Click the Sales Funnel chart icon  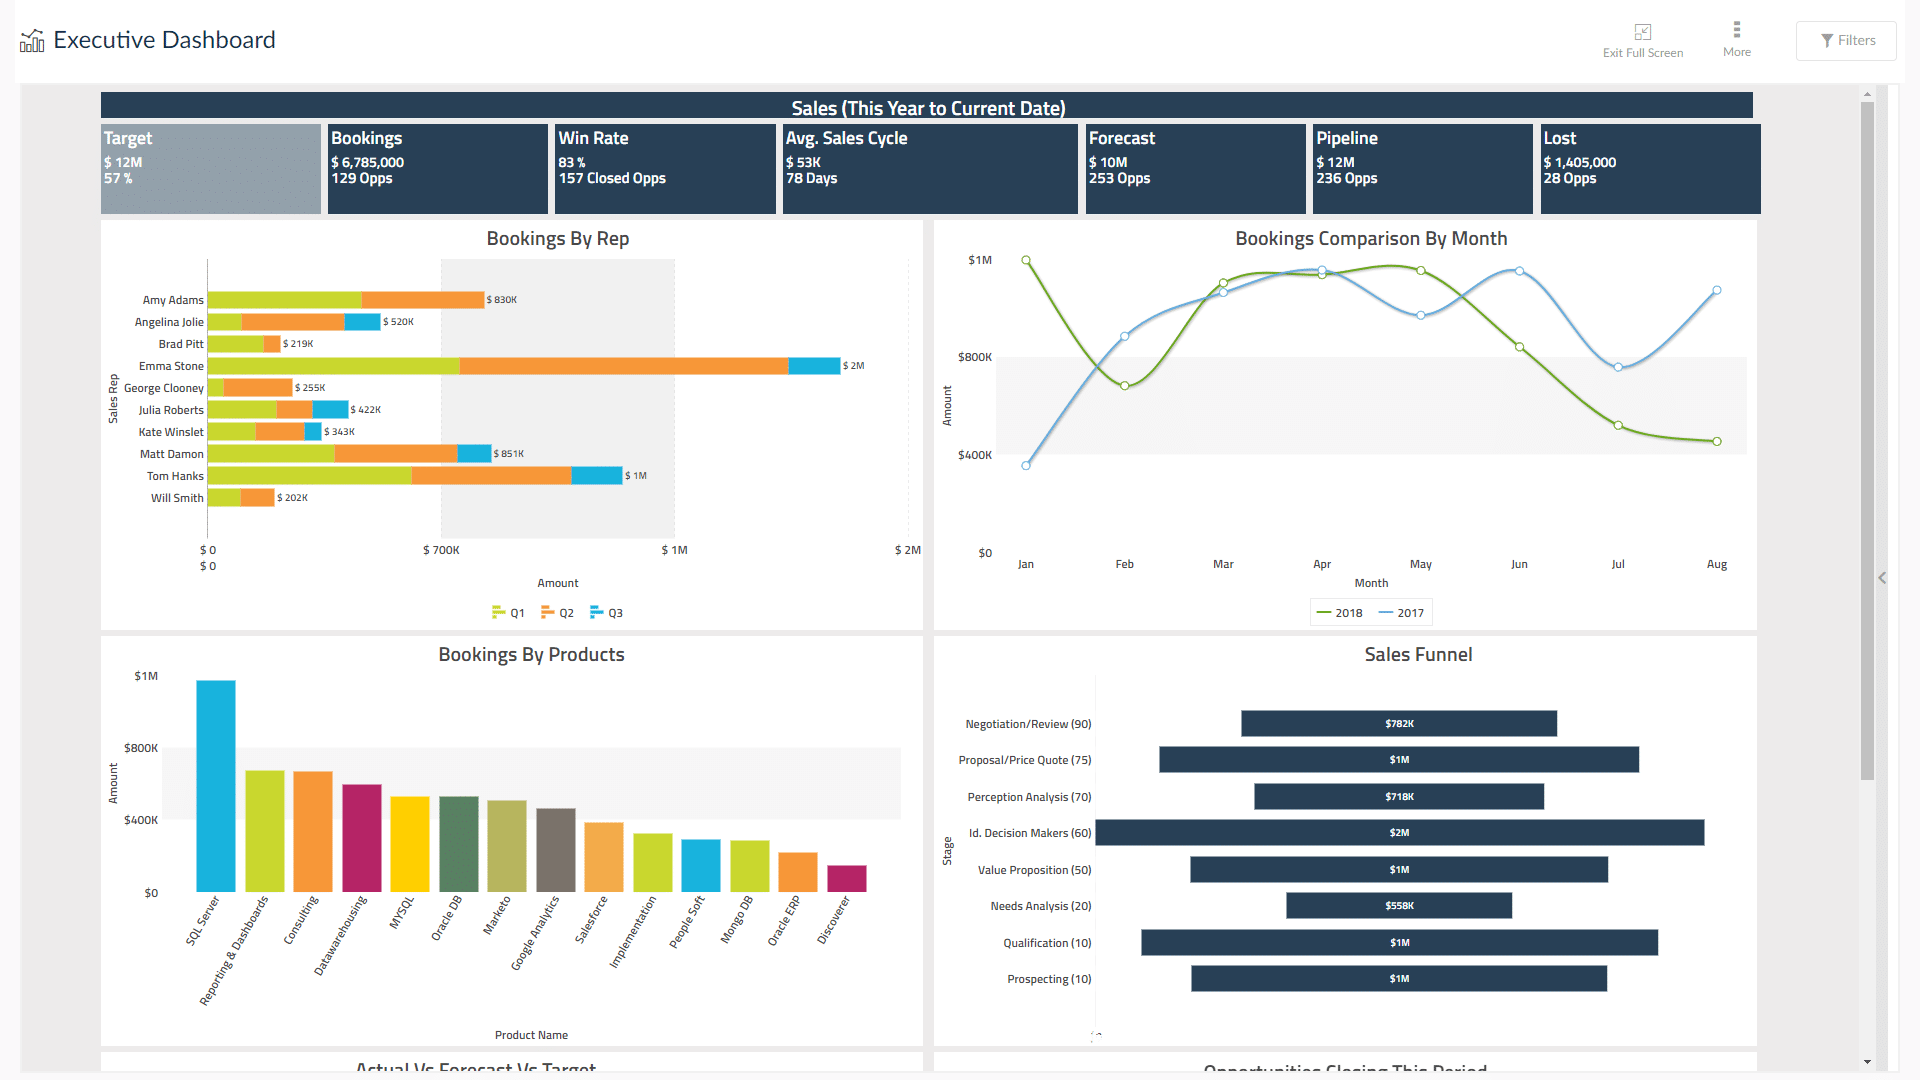coord(1419,655)
